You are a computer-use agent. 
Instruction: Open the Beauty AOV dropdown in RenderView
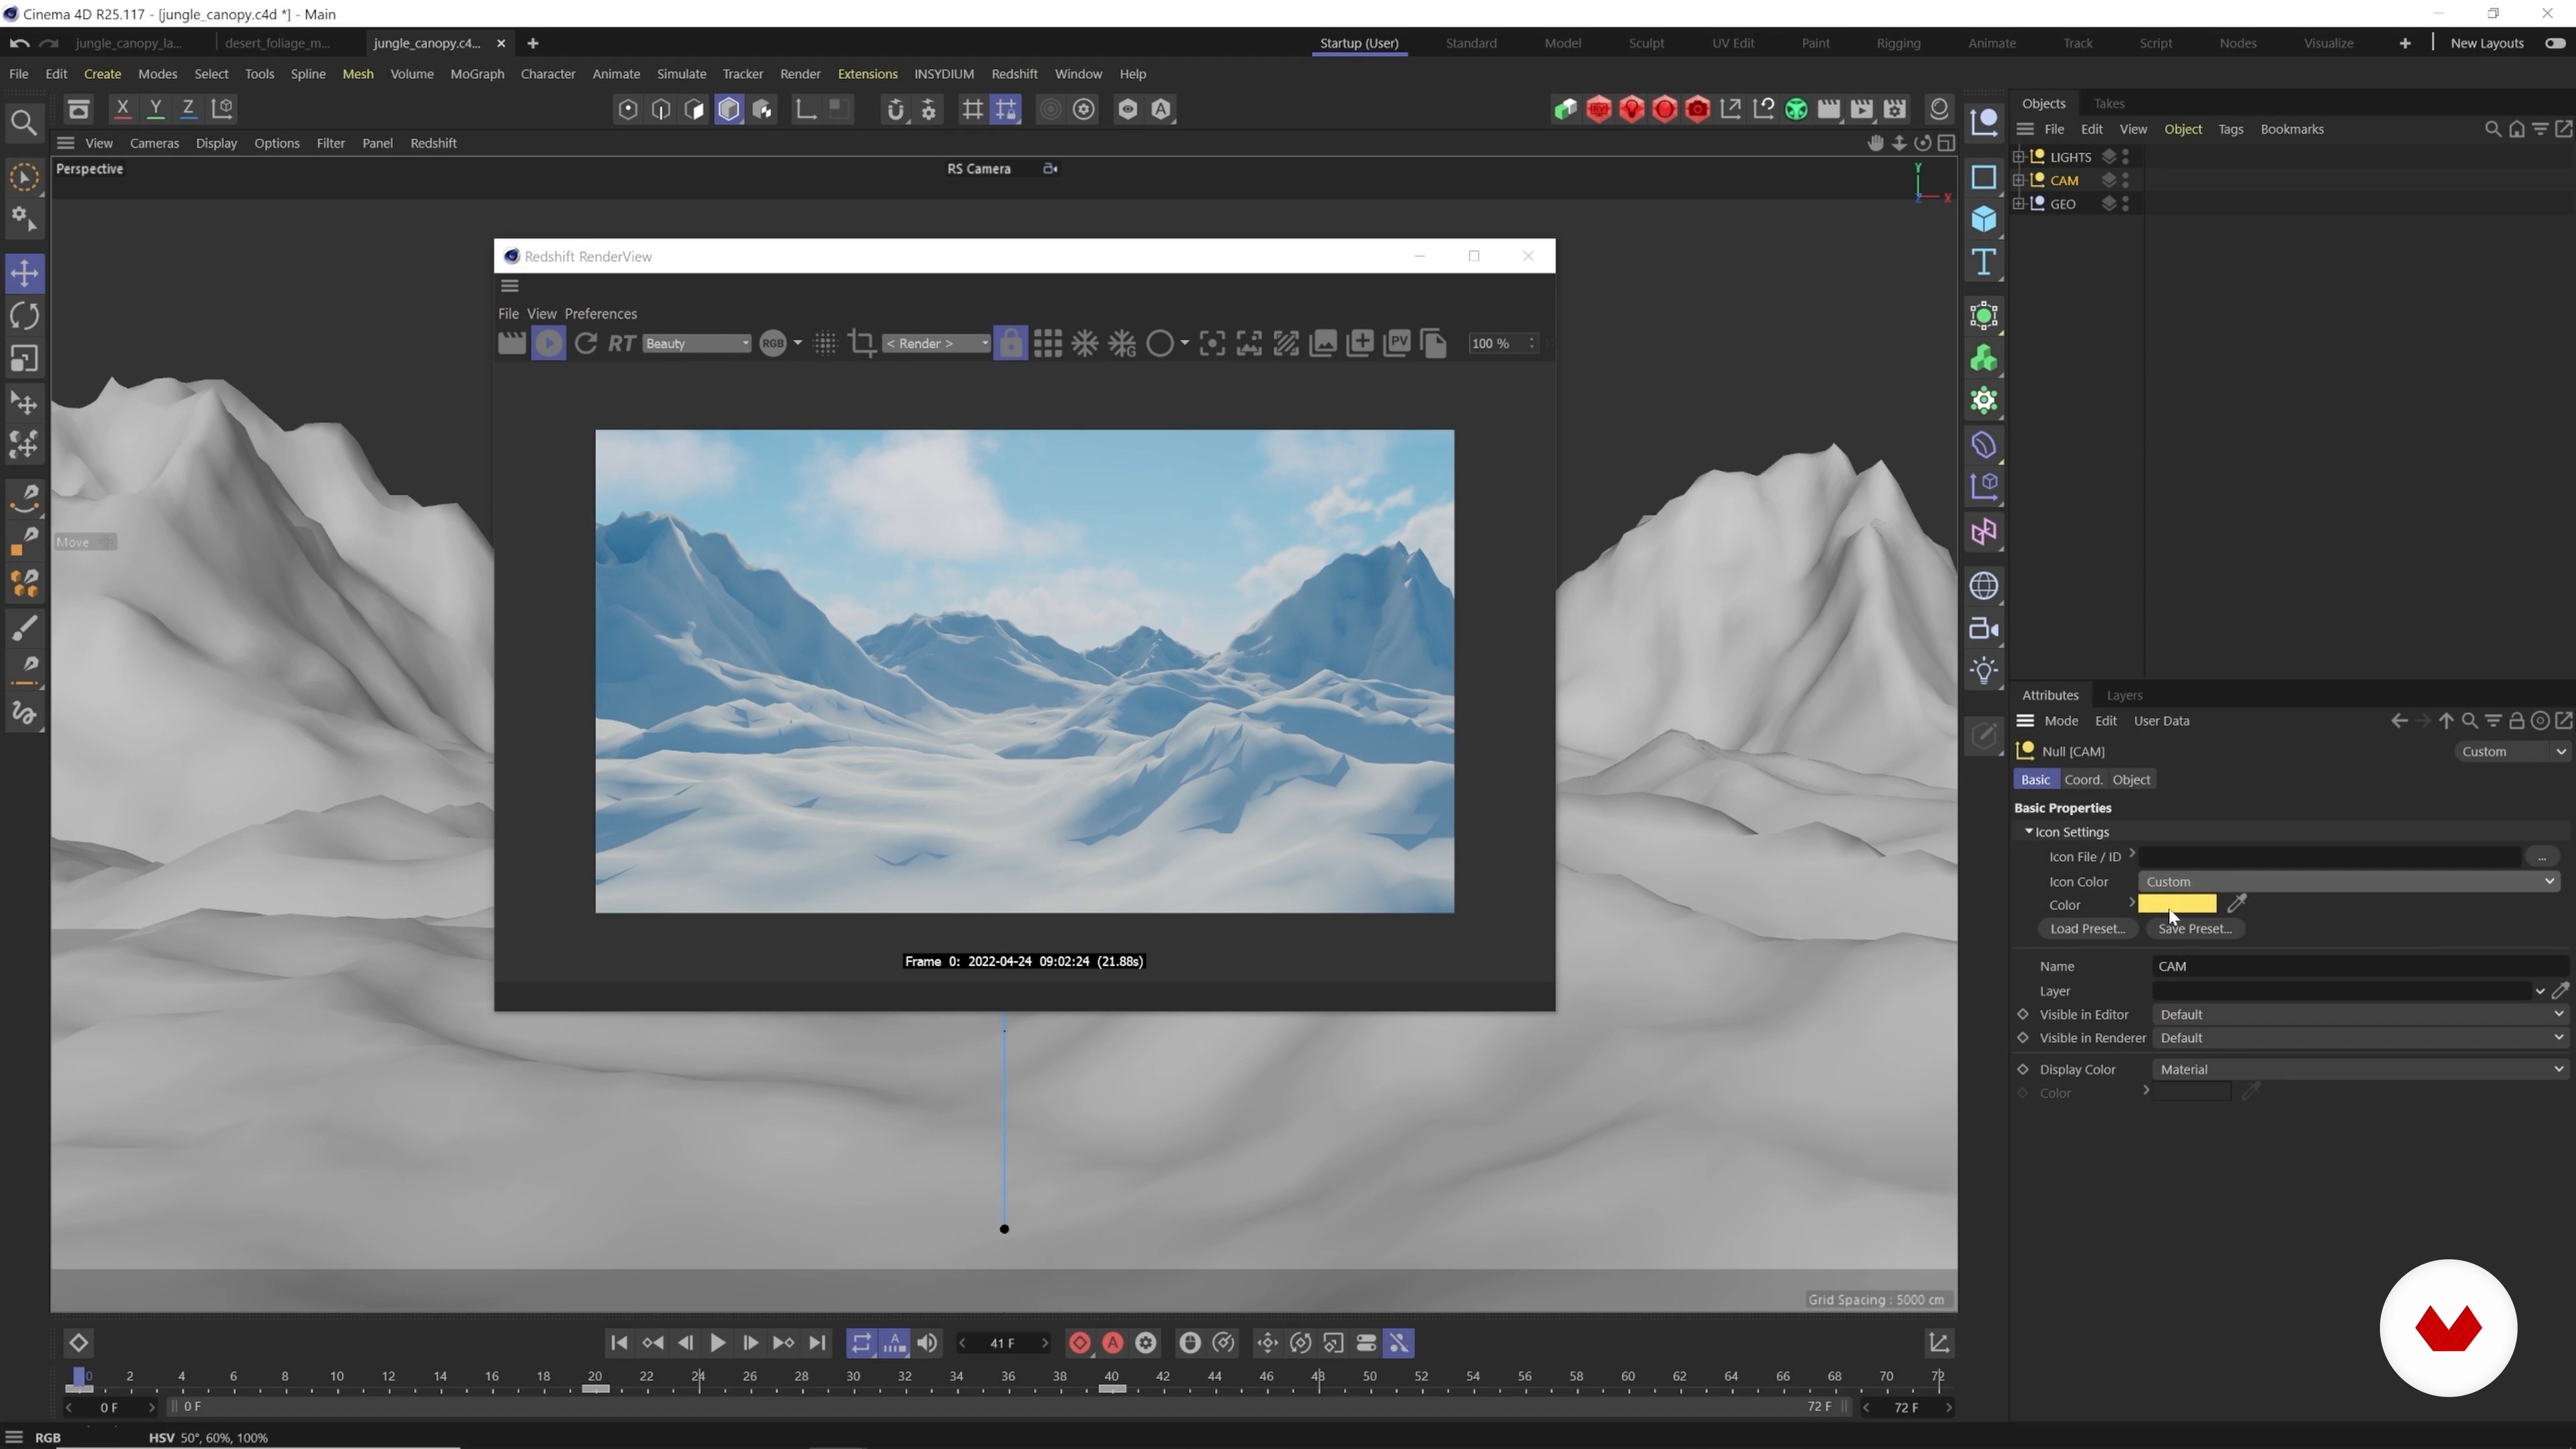(696, 343)
